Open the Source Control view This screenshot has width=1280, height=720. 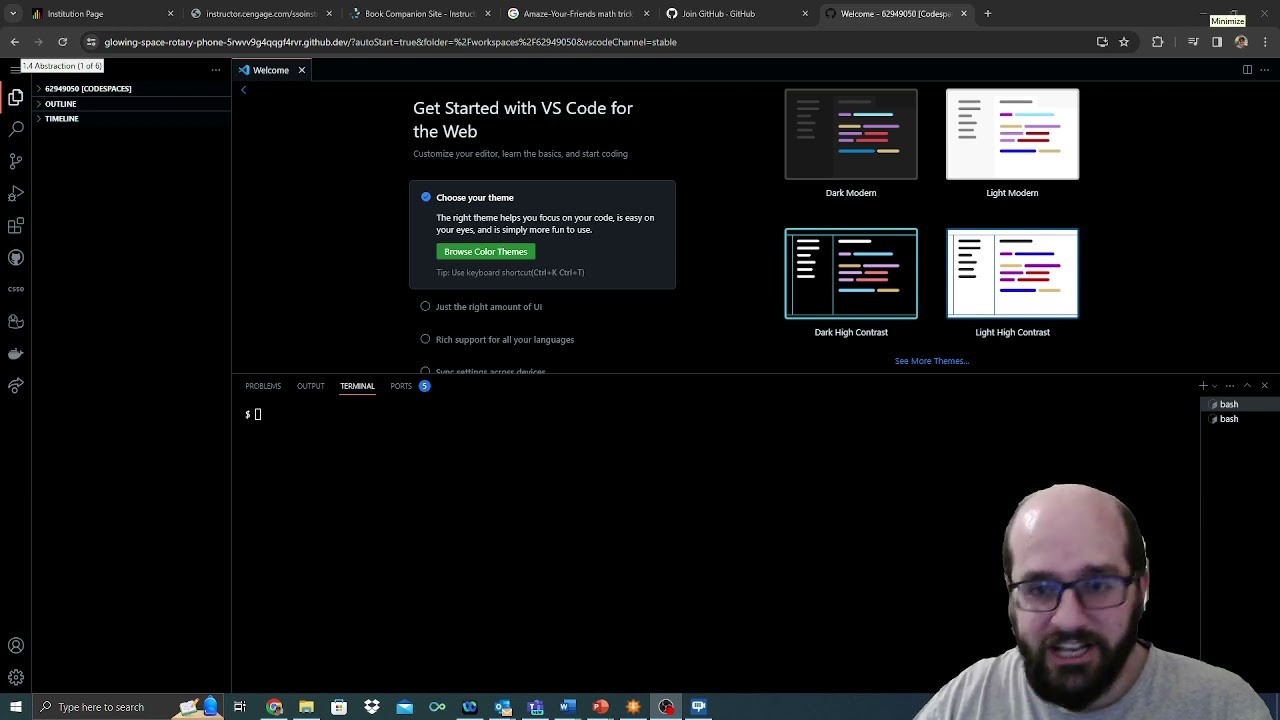click(15, 161)
